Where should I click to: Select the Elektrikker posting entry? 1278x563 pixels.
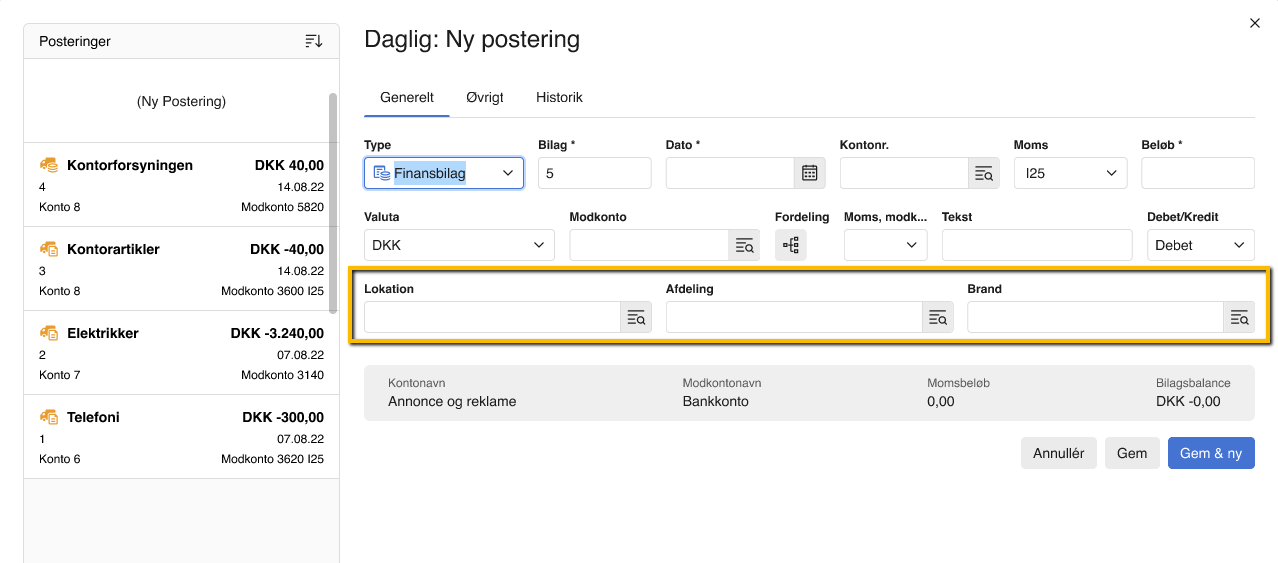tap(181, 353)
